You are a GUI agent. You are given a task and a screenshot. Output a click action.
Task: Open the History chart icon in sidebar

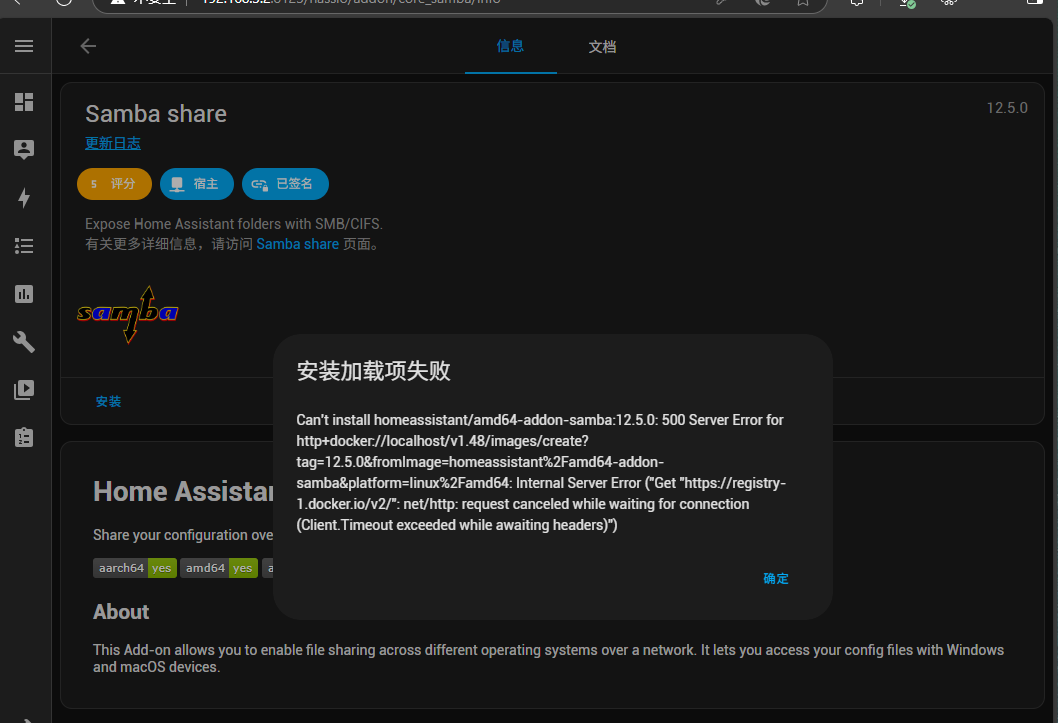click(x=24, y=294)
